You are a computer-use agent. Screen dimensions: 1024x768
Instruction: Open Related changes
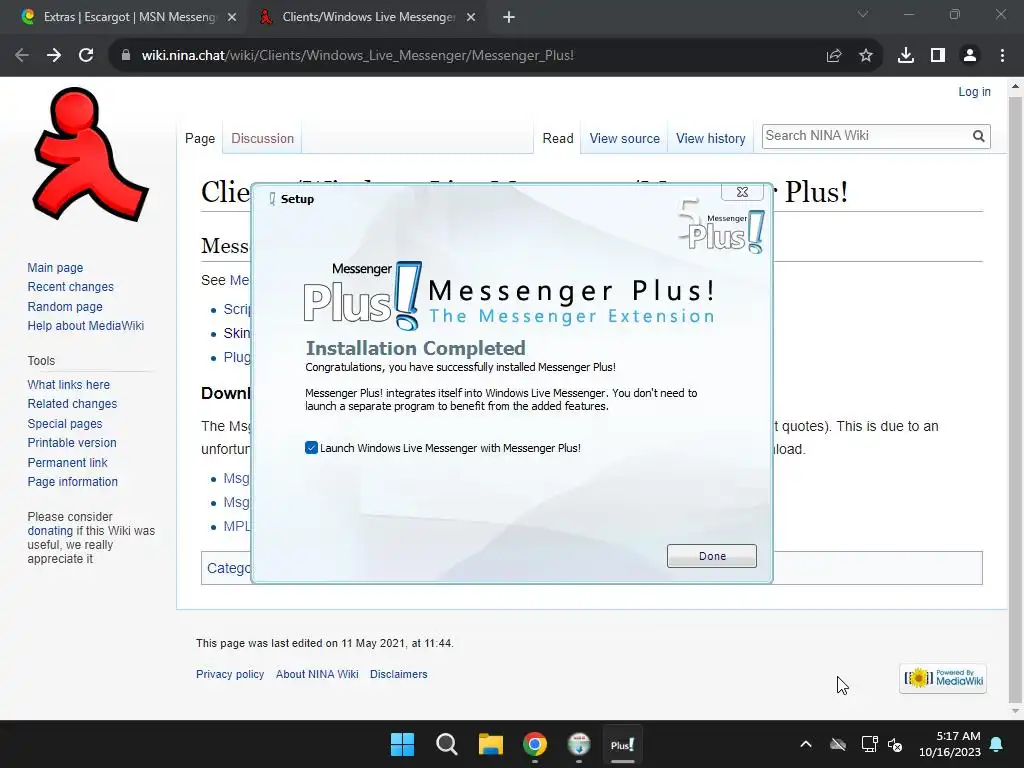(72, 404)
